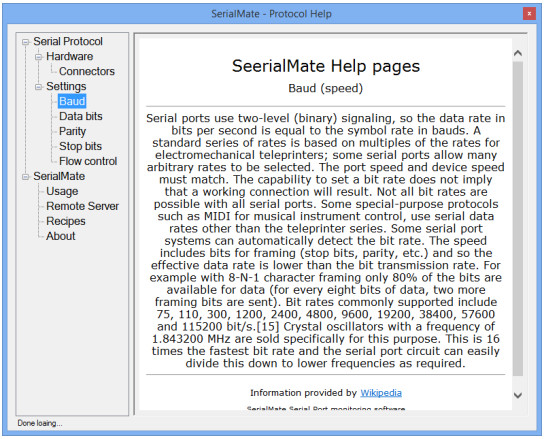Collapse the Settings tree node
This screenshot has height=439, width=544.
38,87
